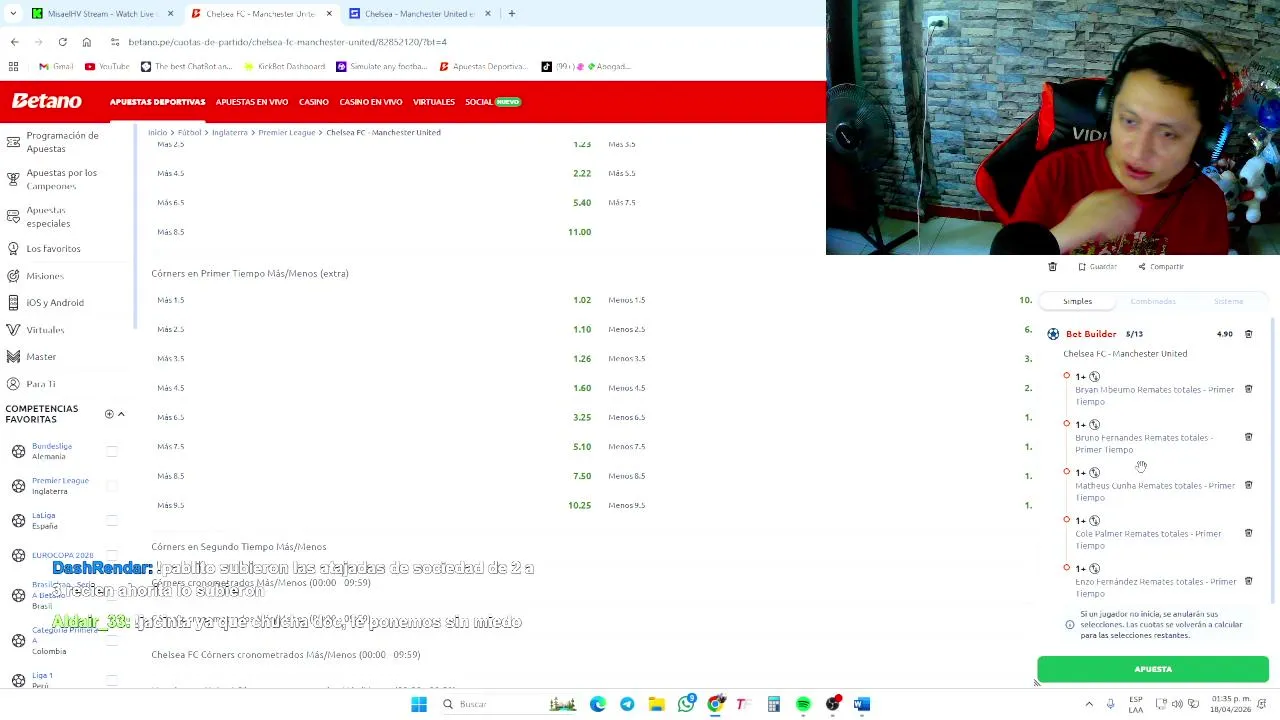The width and height of the screenshot is (1280, 720).
Task: Open Apuestas especiales in the sidebar
Action: click(48, 217)
